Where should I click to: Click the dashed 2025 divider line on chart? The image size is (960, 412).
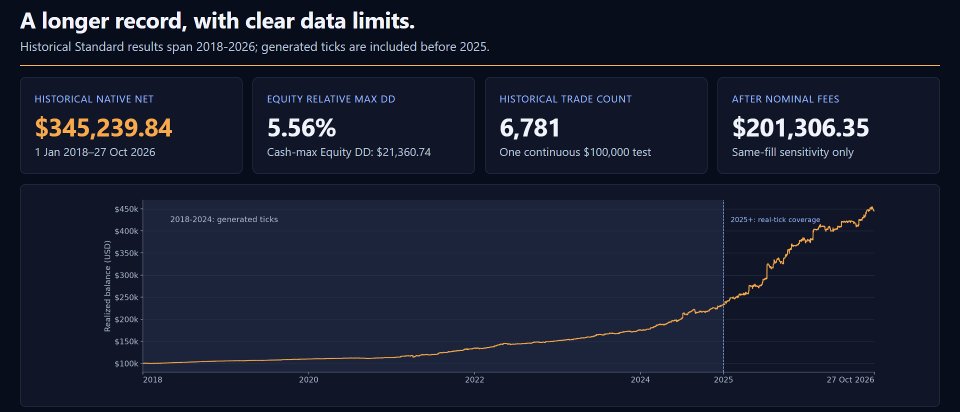(x=724, y=286)
